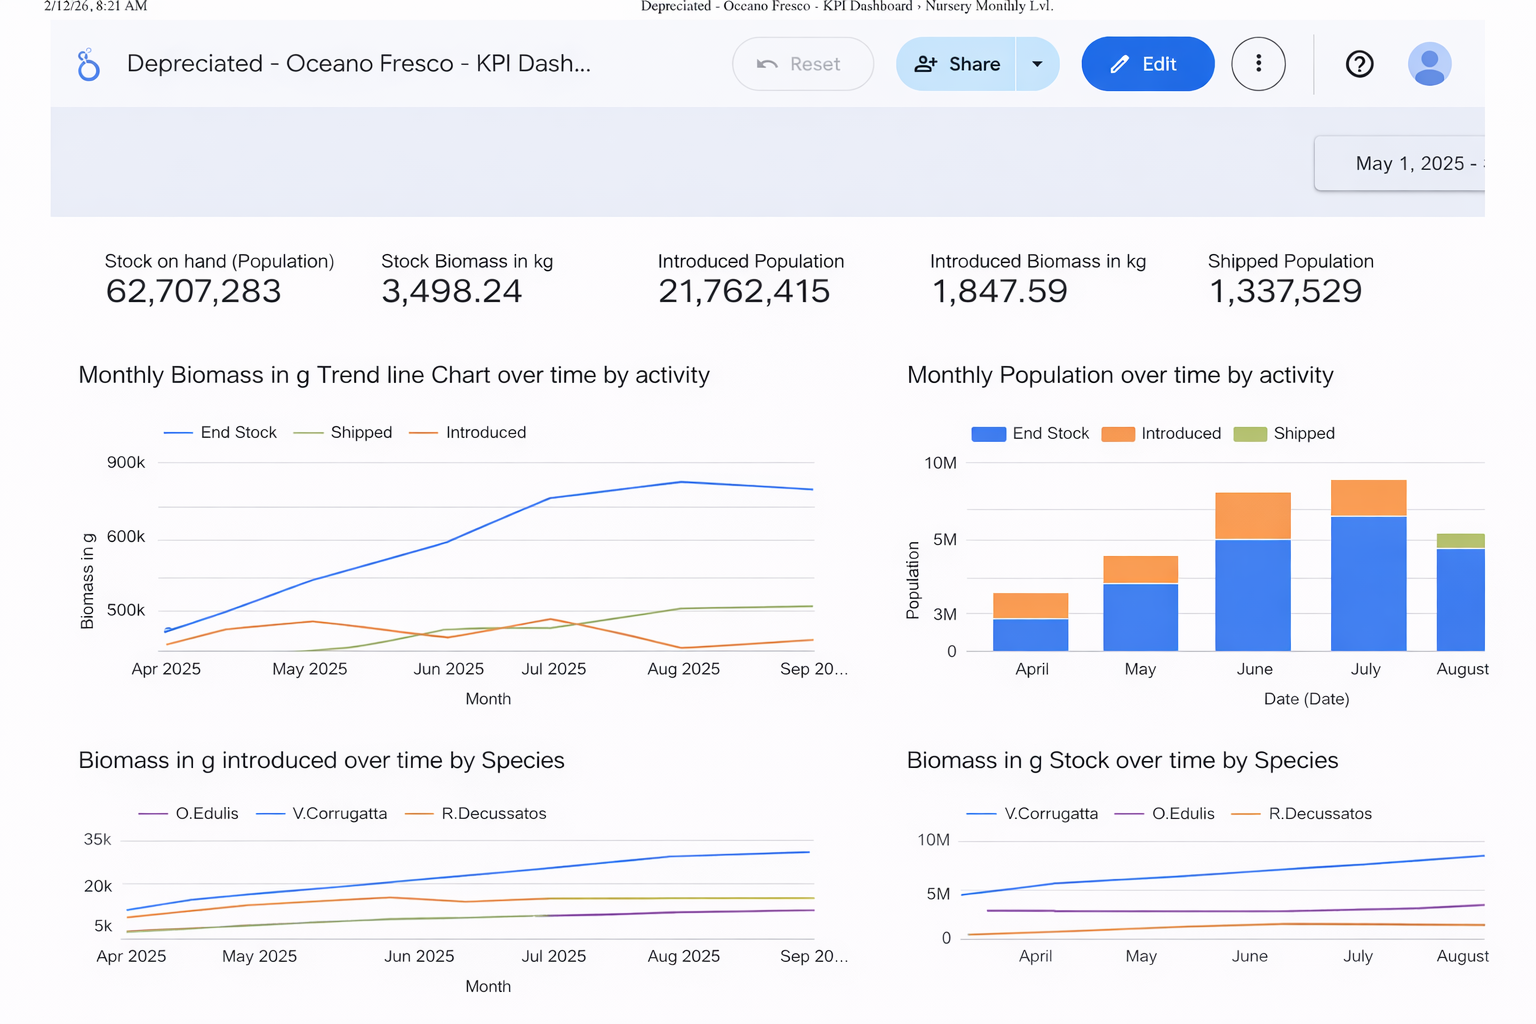Image resolution: width=1536 pixels, height=1024 pixels.
Task: Open the Share options dropdown arrow
Action: tap(1036, 63)
